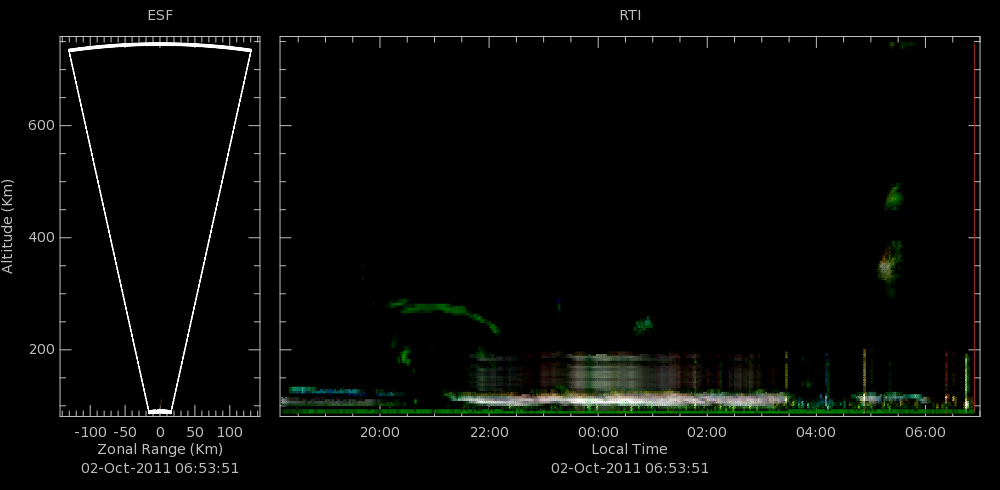Click the white radar beam base in ESF plot
The image size is (1000, 490).
160,412
